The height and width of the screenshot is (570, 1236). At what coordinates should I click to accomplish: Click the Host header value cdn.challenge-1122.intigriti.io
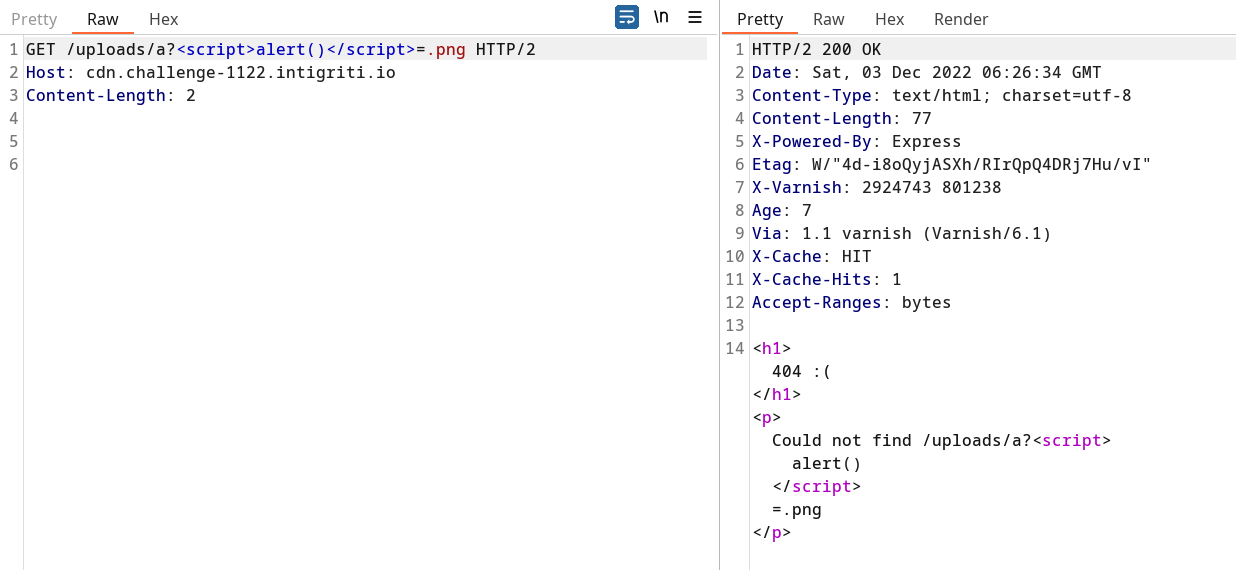point(241,72)
